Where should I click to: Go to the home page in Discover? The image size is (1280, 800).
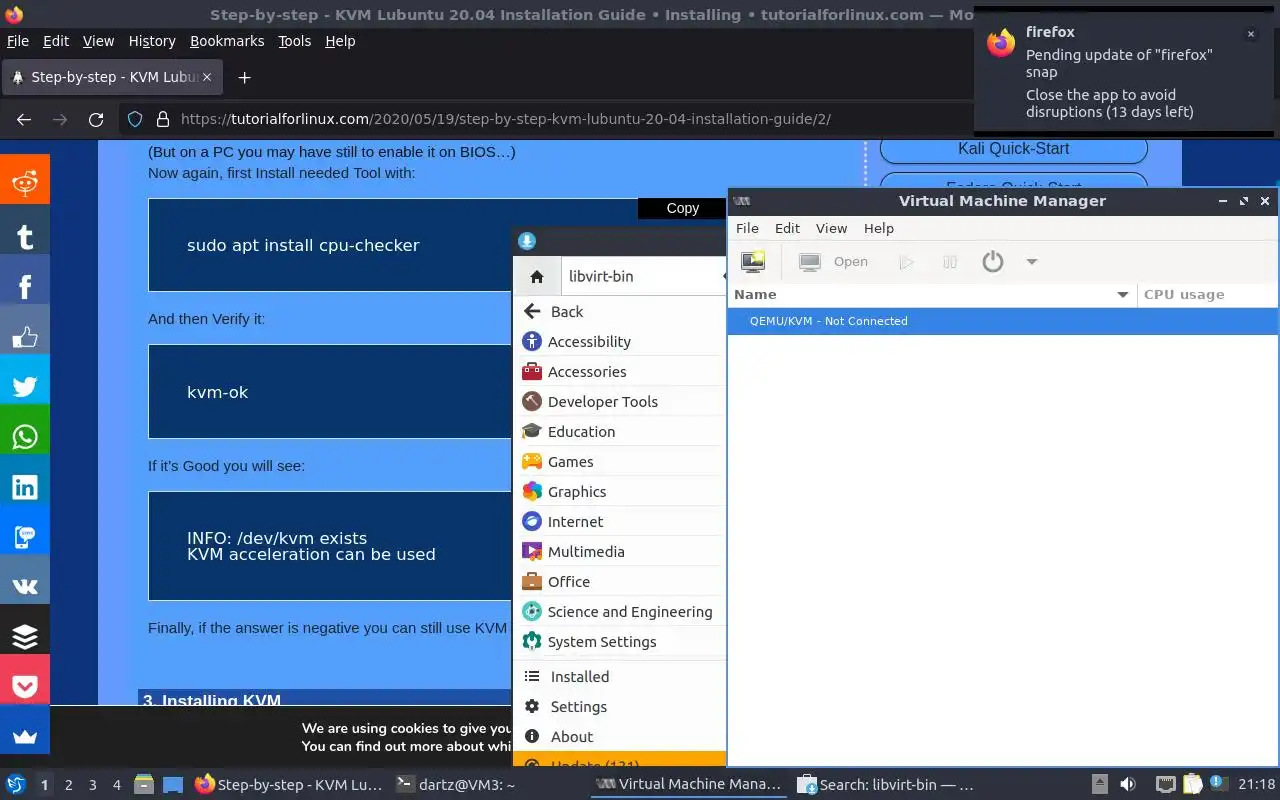pos(537,277)
